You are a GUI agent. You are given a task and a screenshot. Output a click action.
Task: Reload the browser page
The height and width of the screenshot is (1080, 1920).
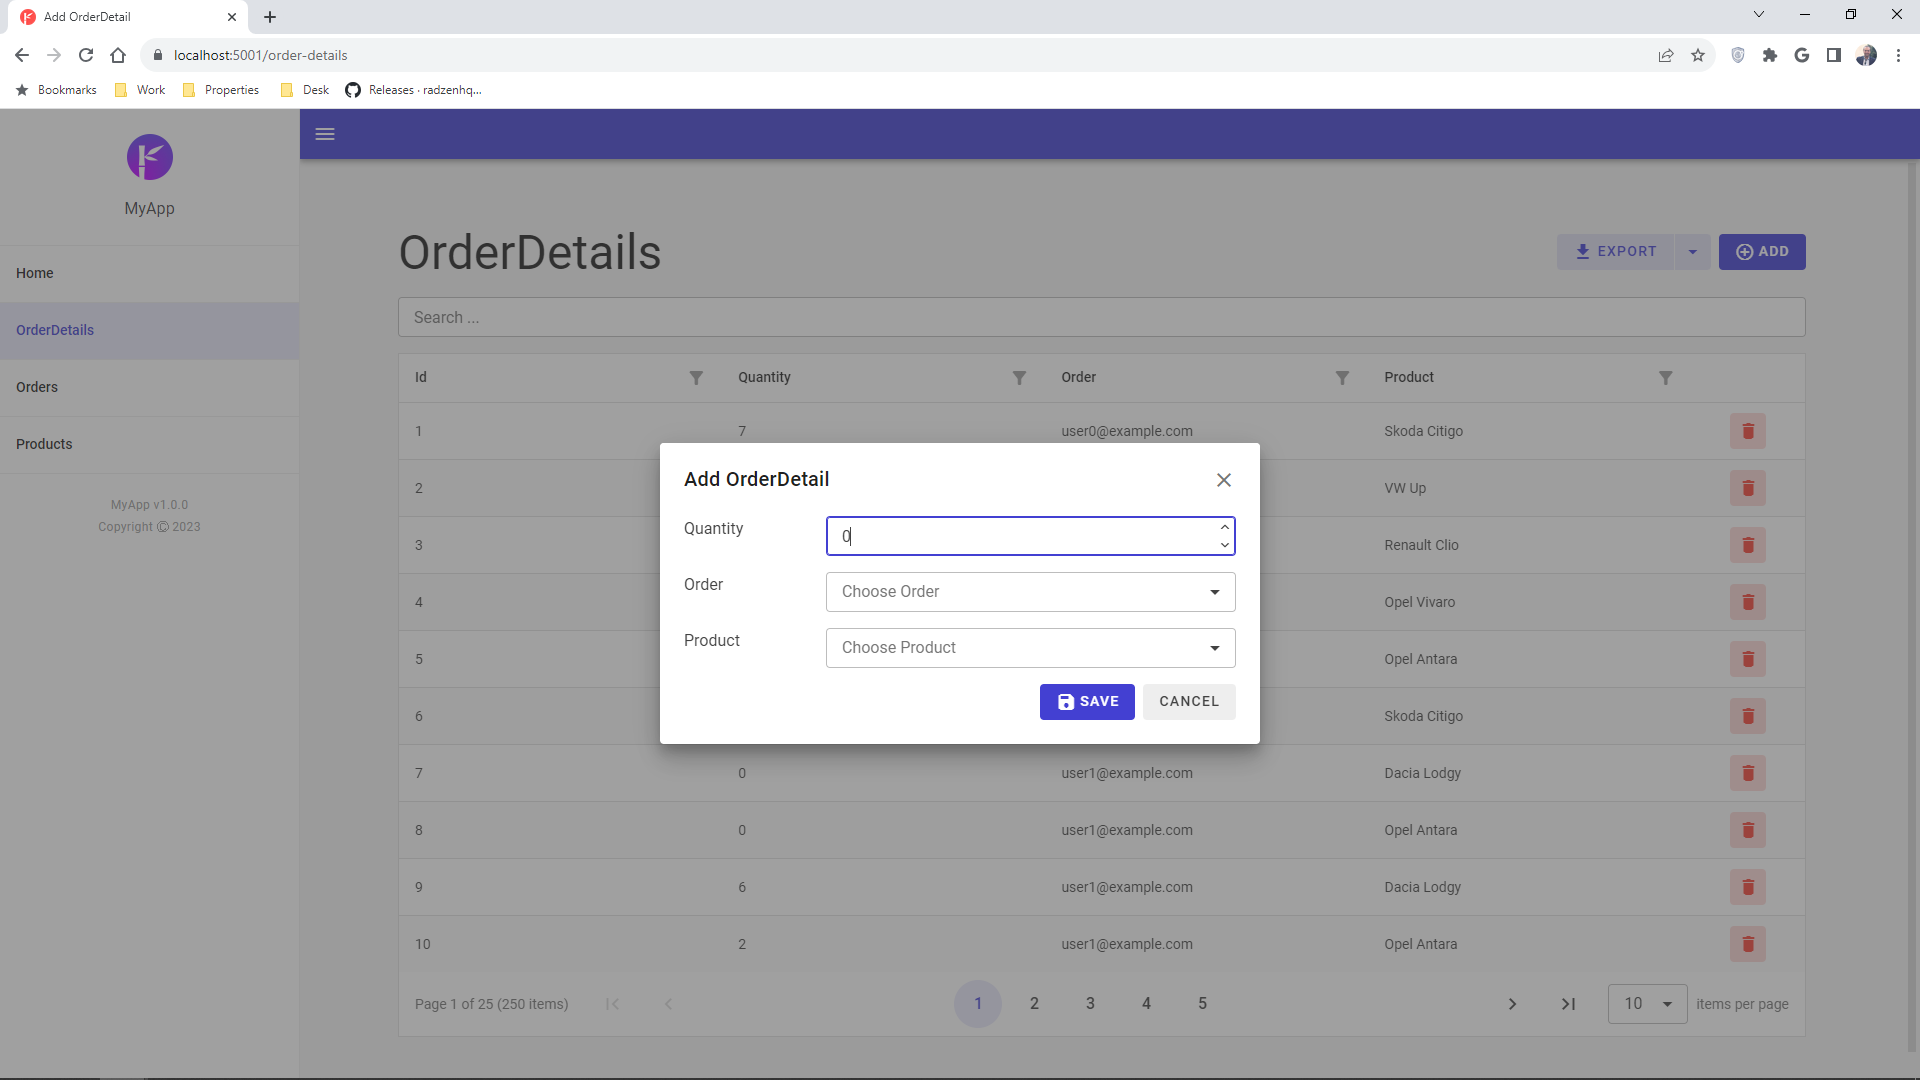(86, 55)
